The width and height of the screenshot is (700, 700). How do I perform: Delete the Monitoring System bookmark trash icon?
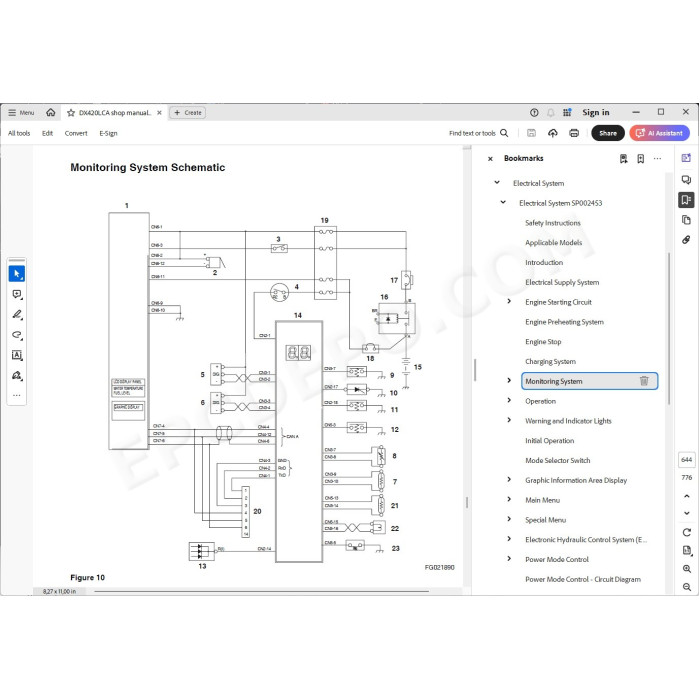click(x=644, y=381)
